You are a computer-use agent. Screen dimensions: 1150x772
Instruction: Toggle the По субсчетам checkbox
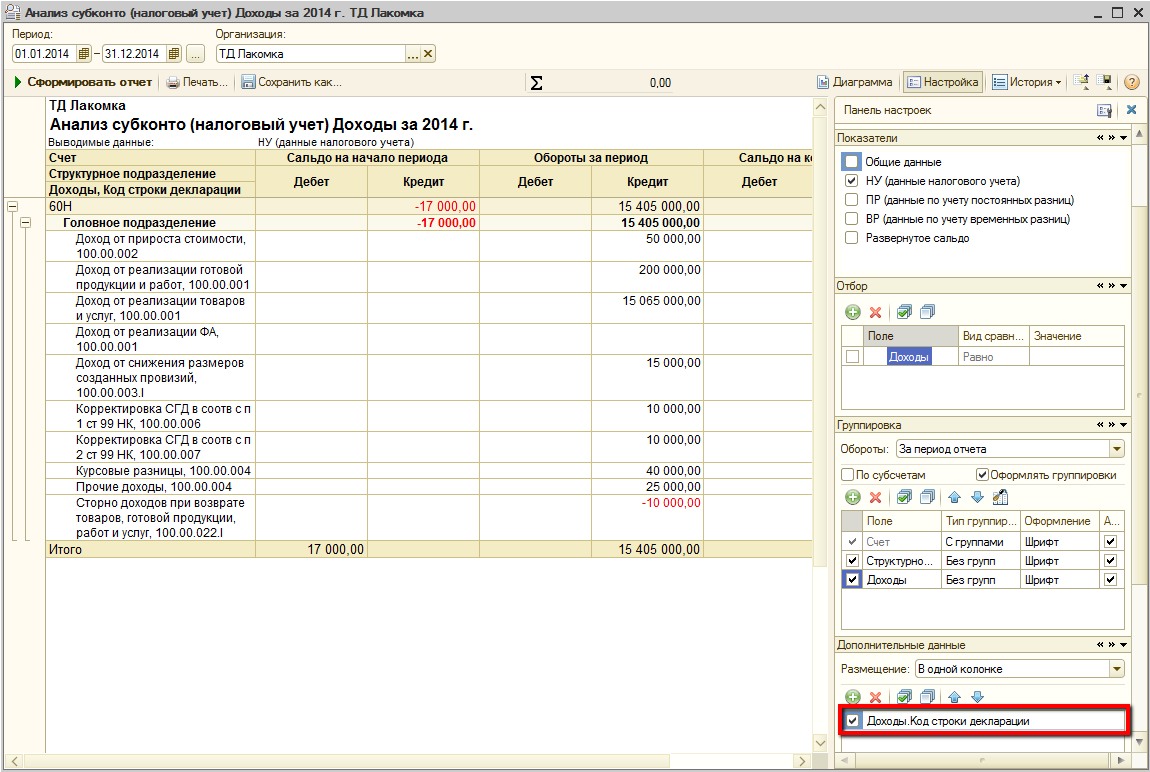click(848, 475)
